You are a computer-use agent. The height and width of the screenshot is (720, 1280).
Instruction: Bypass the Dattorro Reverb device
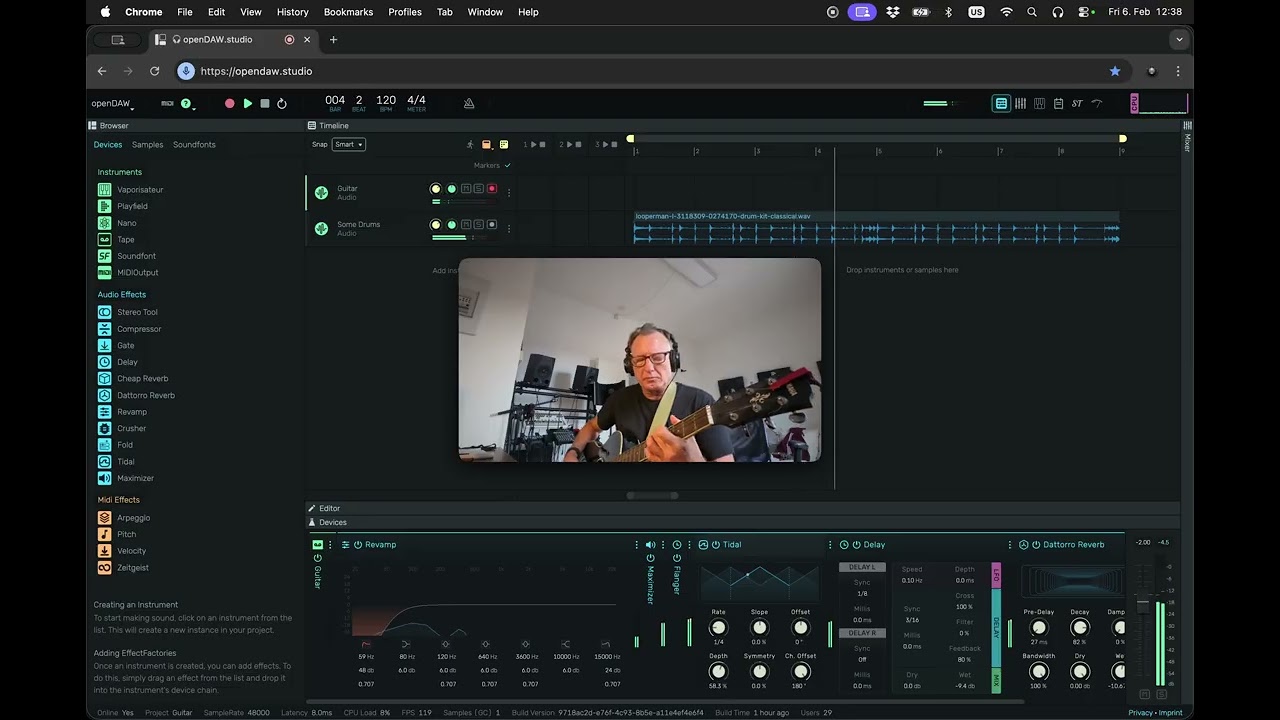coord(1036,545)
